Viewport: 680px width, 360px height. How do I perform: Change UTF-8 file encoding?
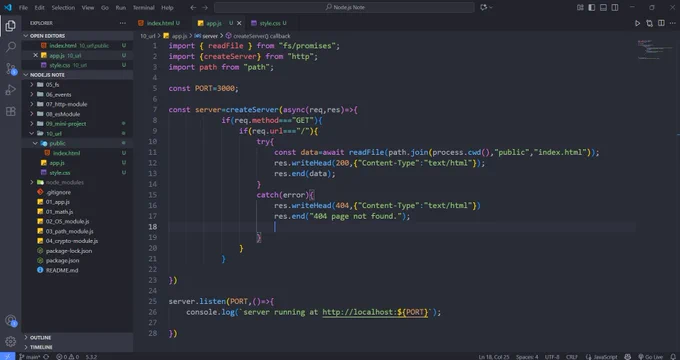(x=552, y=357)
